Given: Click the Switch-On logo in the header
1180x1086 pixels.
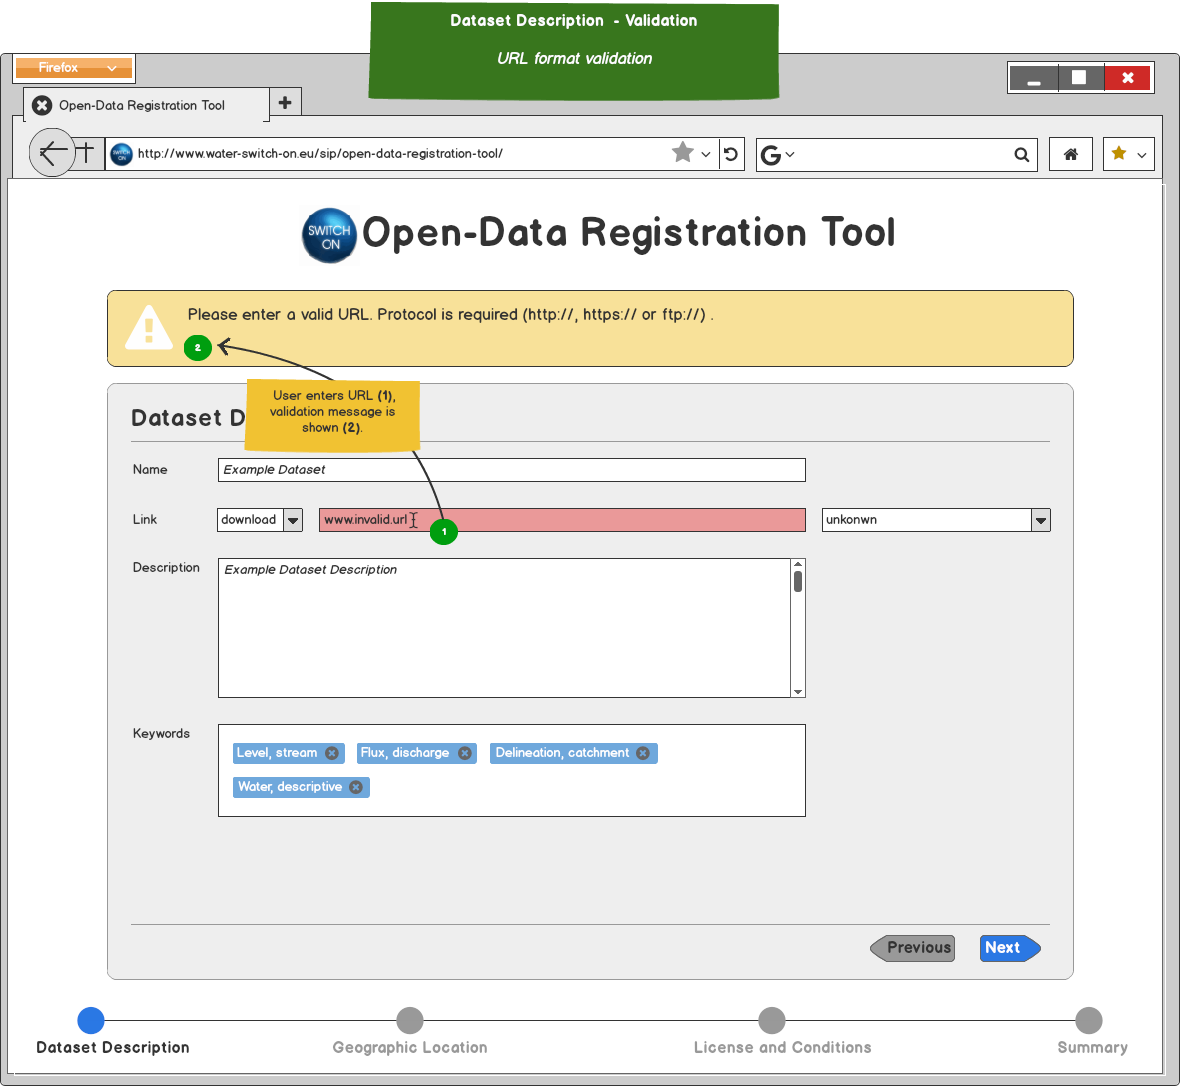Looking at the screenshot, I should click(330, 236).
